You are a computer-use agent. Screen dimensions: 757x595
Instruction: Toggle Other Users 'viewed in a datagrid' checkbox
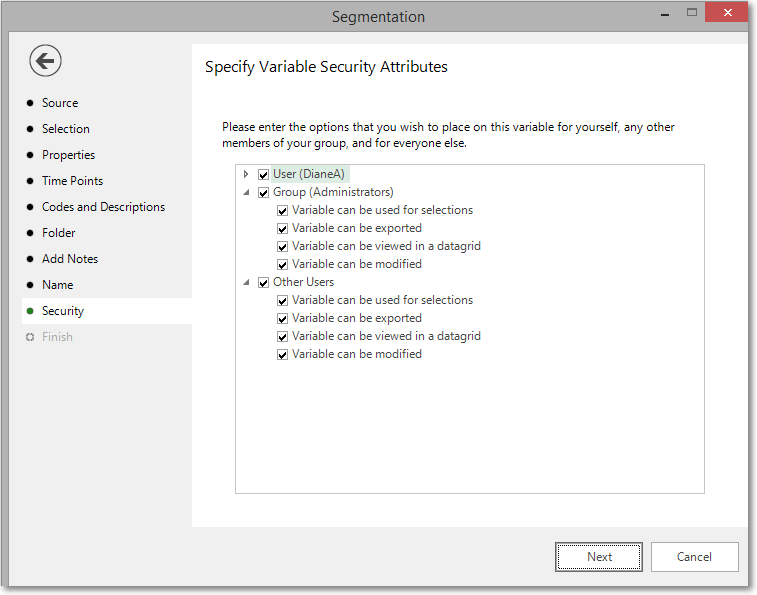pyautogui.click(x=282, y=337)
